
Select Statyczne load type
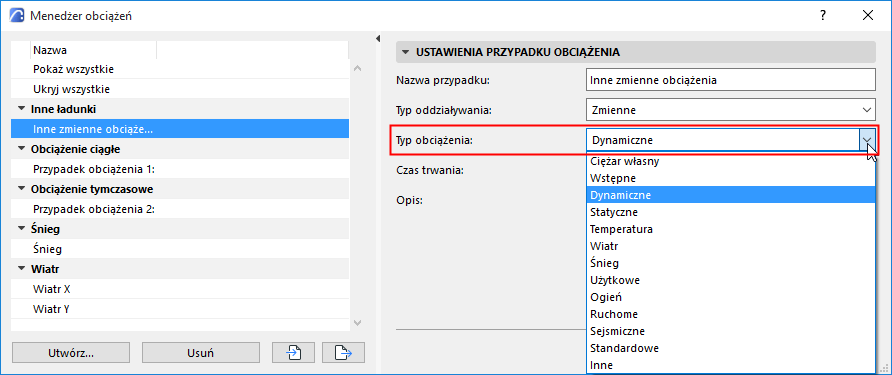click(730, 212)
